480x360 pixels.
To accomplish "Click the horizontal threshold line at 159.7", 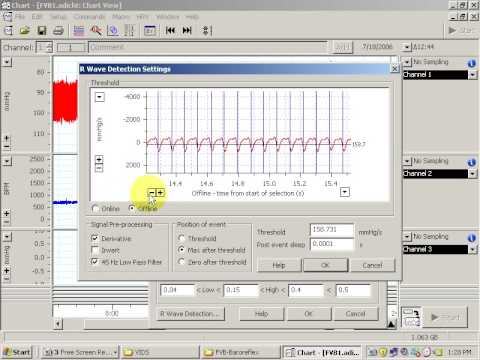I will (x=248, y=144).
